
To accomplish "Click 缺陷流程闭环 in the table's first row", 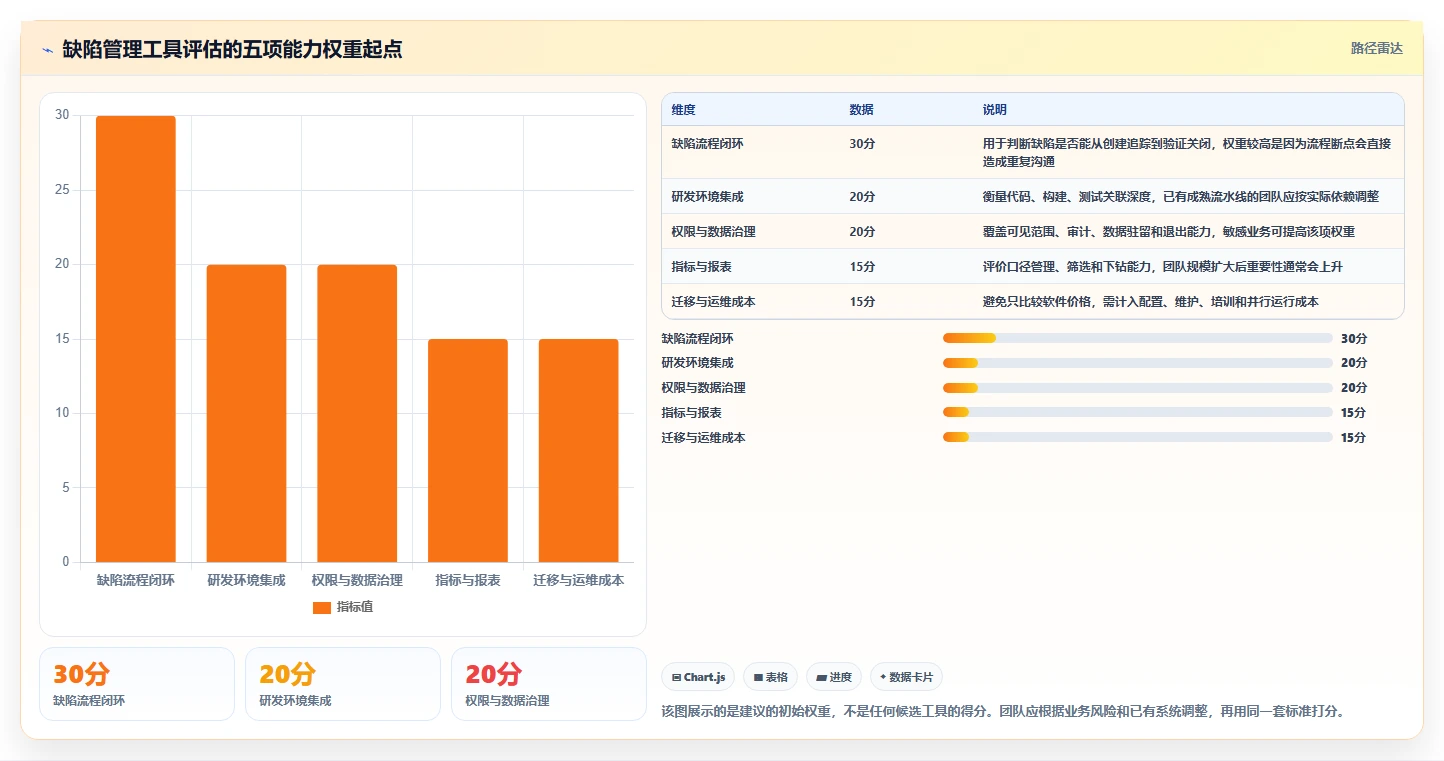I will click(x=708, y=143).
